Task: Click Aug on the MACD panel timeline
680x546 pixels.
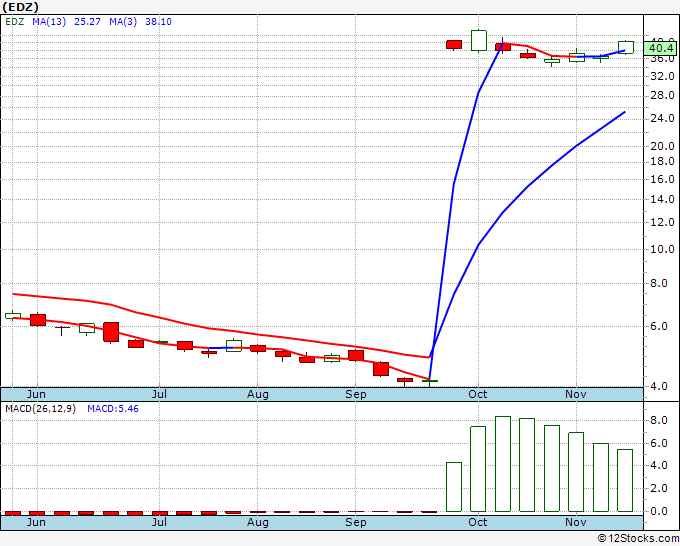Action: click(x=258, y=522)
